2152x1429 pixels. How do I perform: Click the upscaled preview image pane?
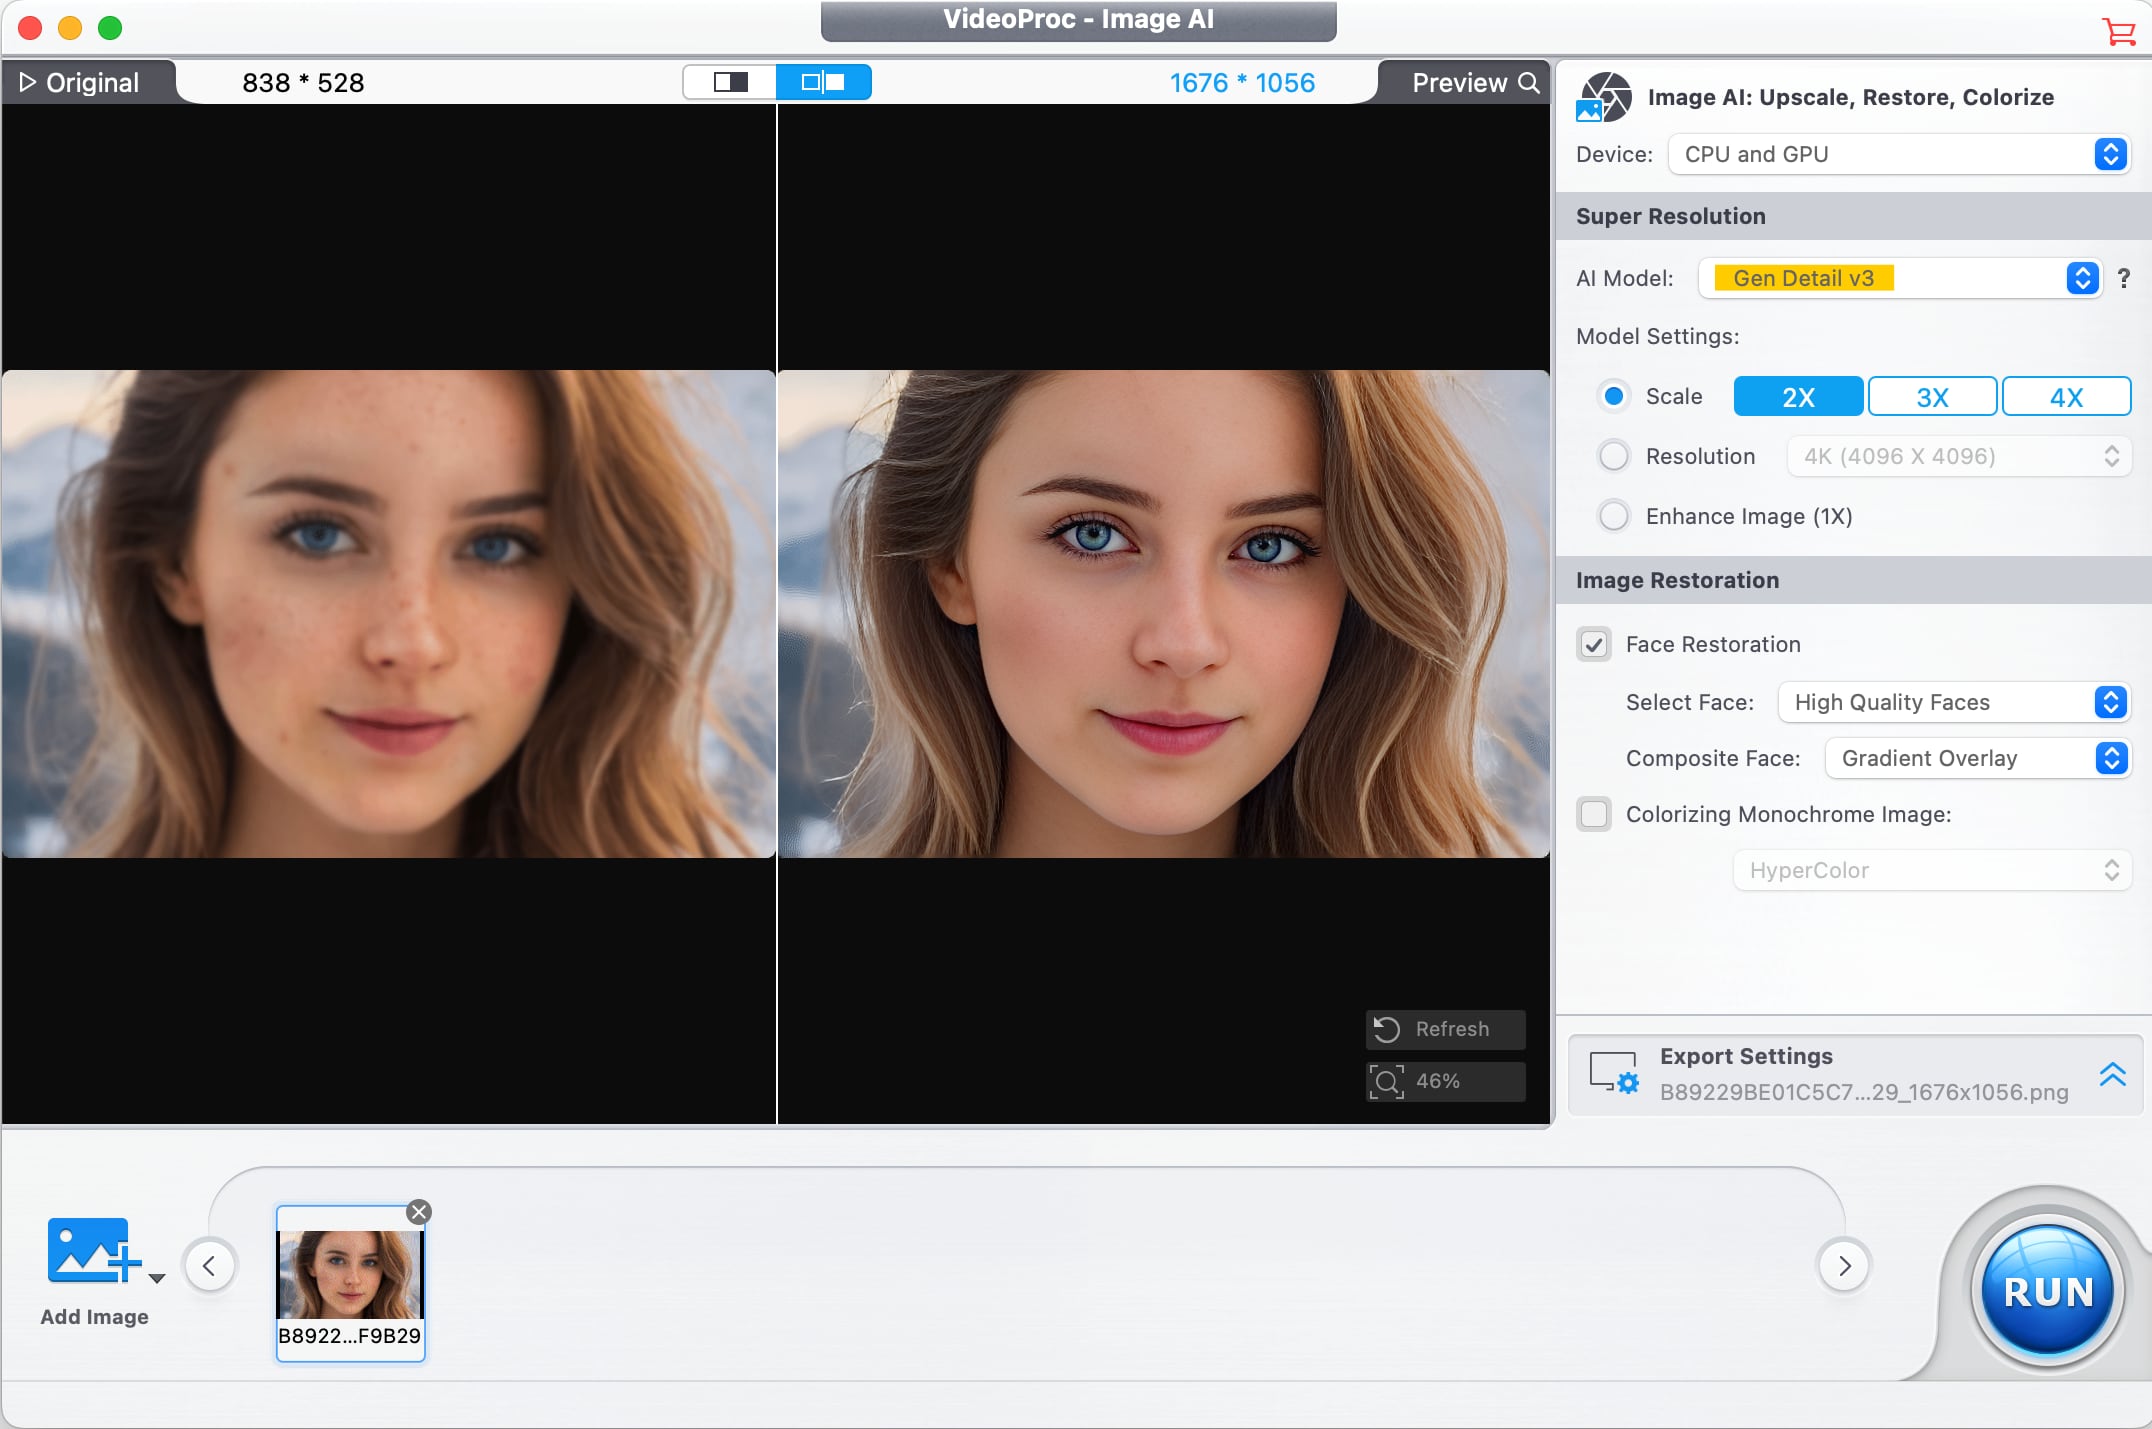[1163, 614]
